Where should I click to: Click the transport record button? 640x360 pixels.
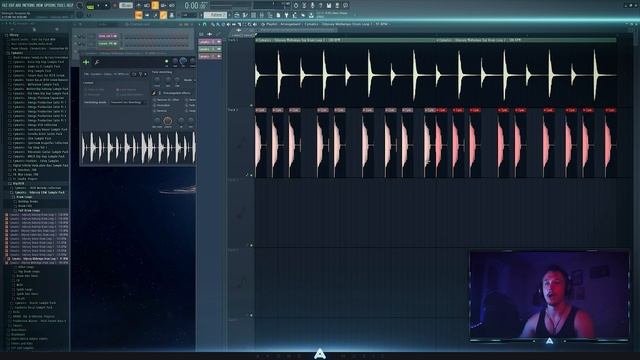point(115,6)
